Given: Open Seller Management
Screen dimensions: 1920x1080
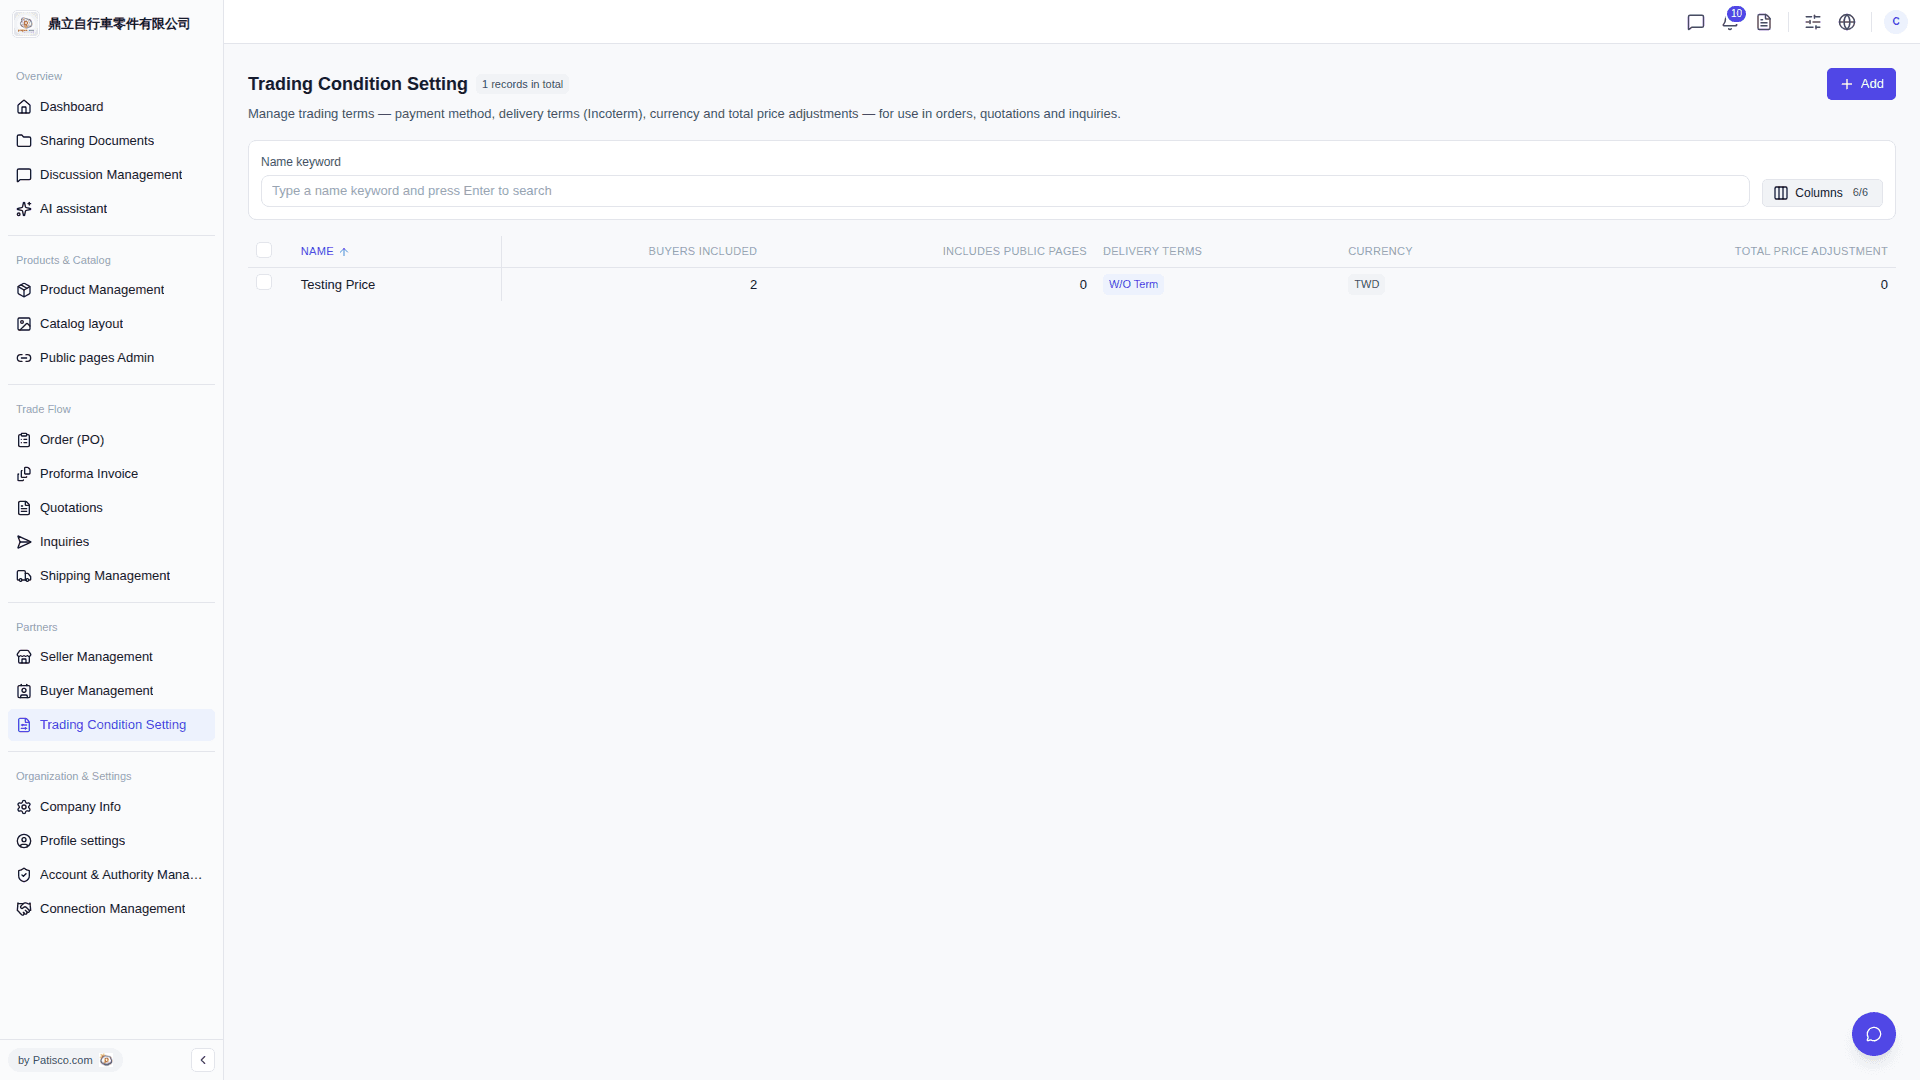Looking at the screenshot, I should coord(111,657).
